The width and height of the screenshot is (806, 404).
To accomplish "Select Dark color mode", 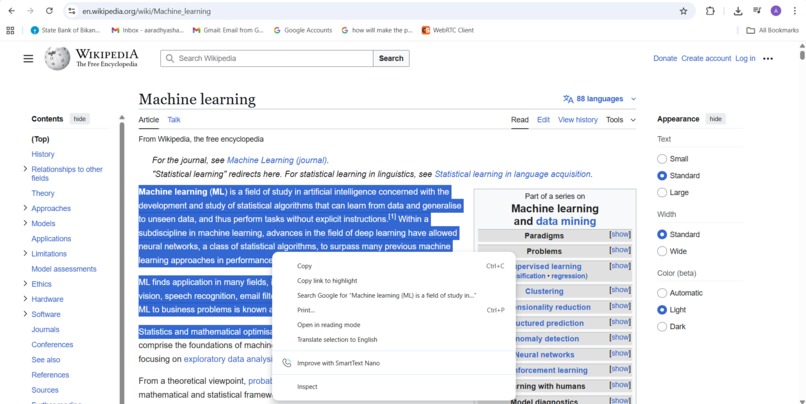I will [662, 326].
